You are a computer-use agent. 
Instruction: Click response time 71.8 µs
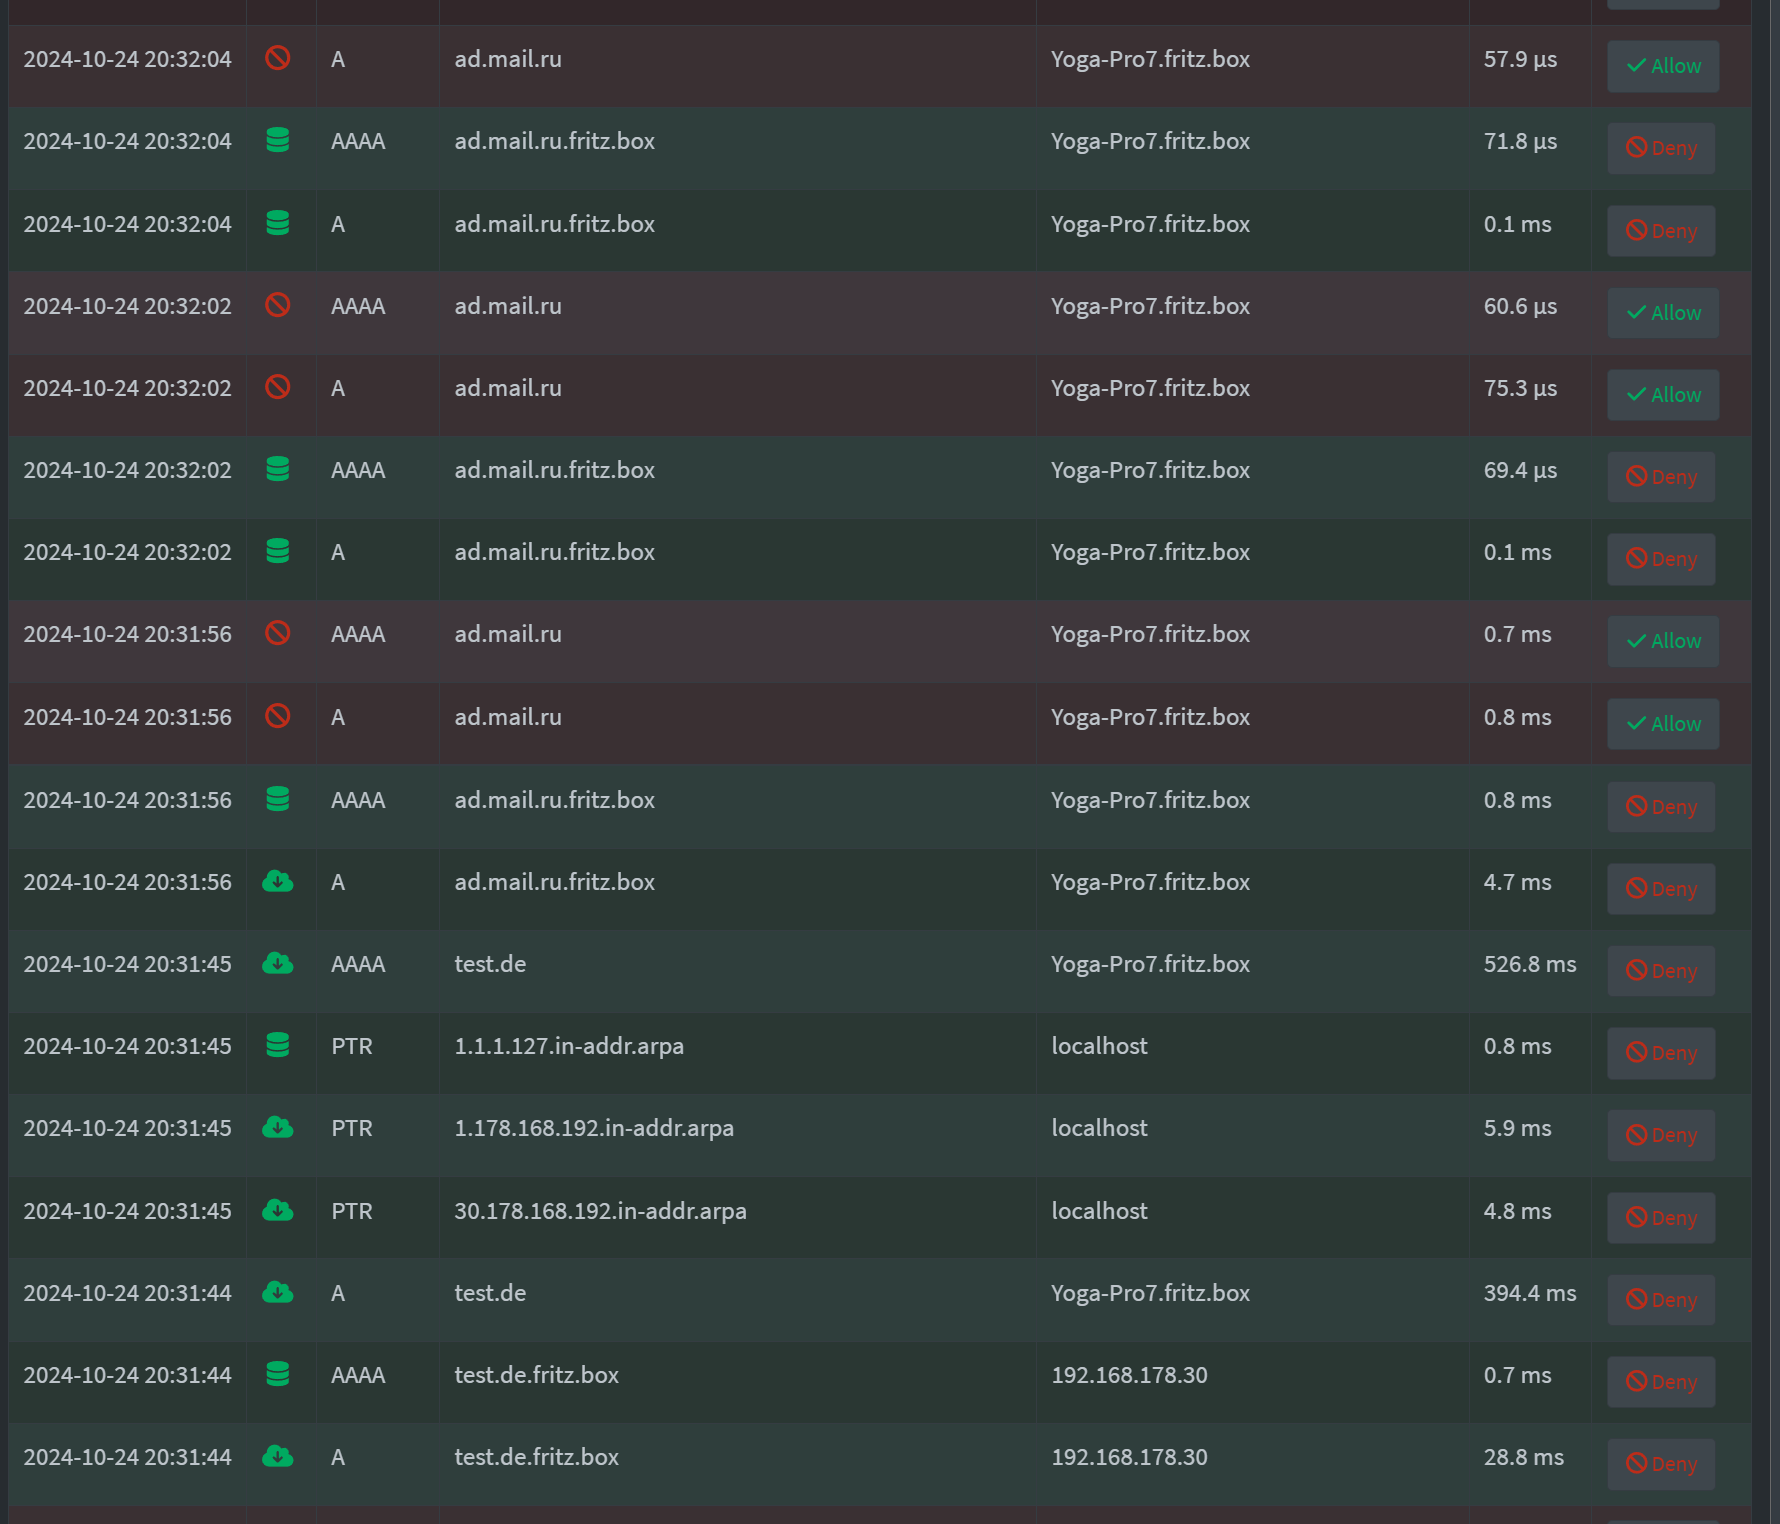pyautogui.click(x=1520, y=141)
